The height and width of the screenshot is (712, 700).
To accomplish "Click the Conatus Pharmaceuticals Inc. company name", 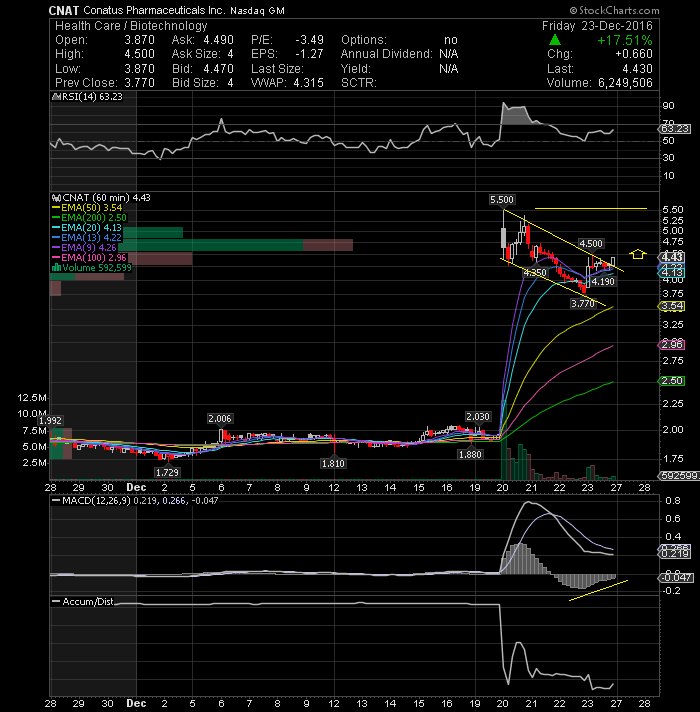I will [154, 10].
